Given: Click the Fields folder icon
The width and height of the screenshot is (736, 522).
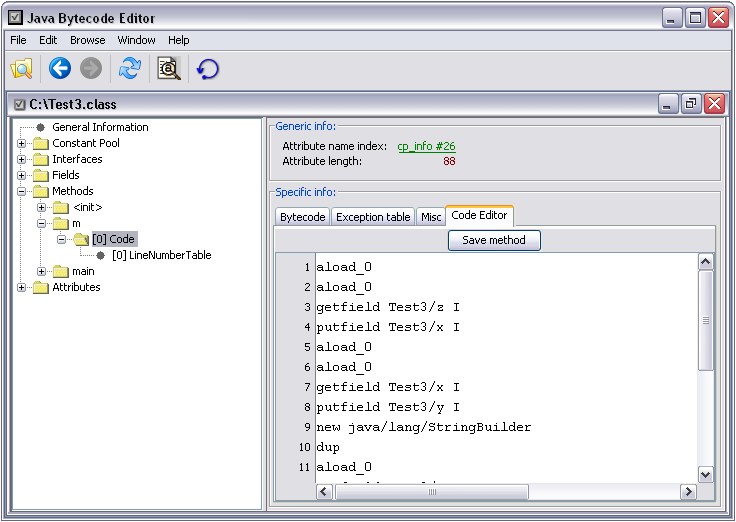Looking at the screenshot, I should (x=41, y=175).
